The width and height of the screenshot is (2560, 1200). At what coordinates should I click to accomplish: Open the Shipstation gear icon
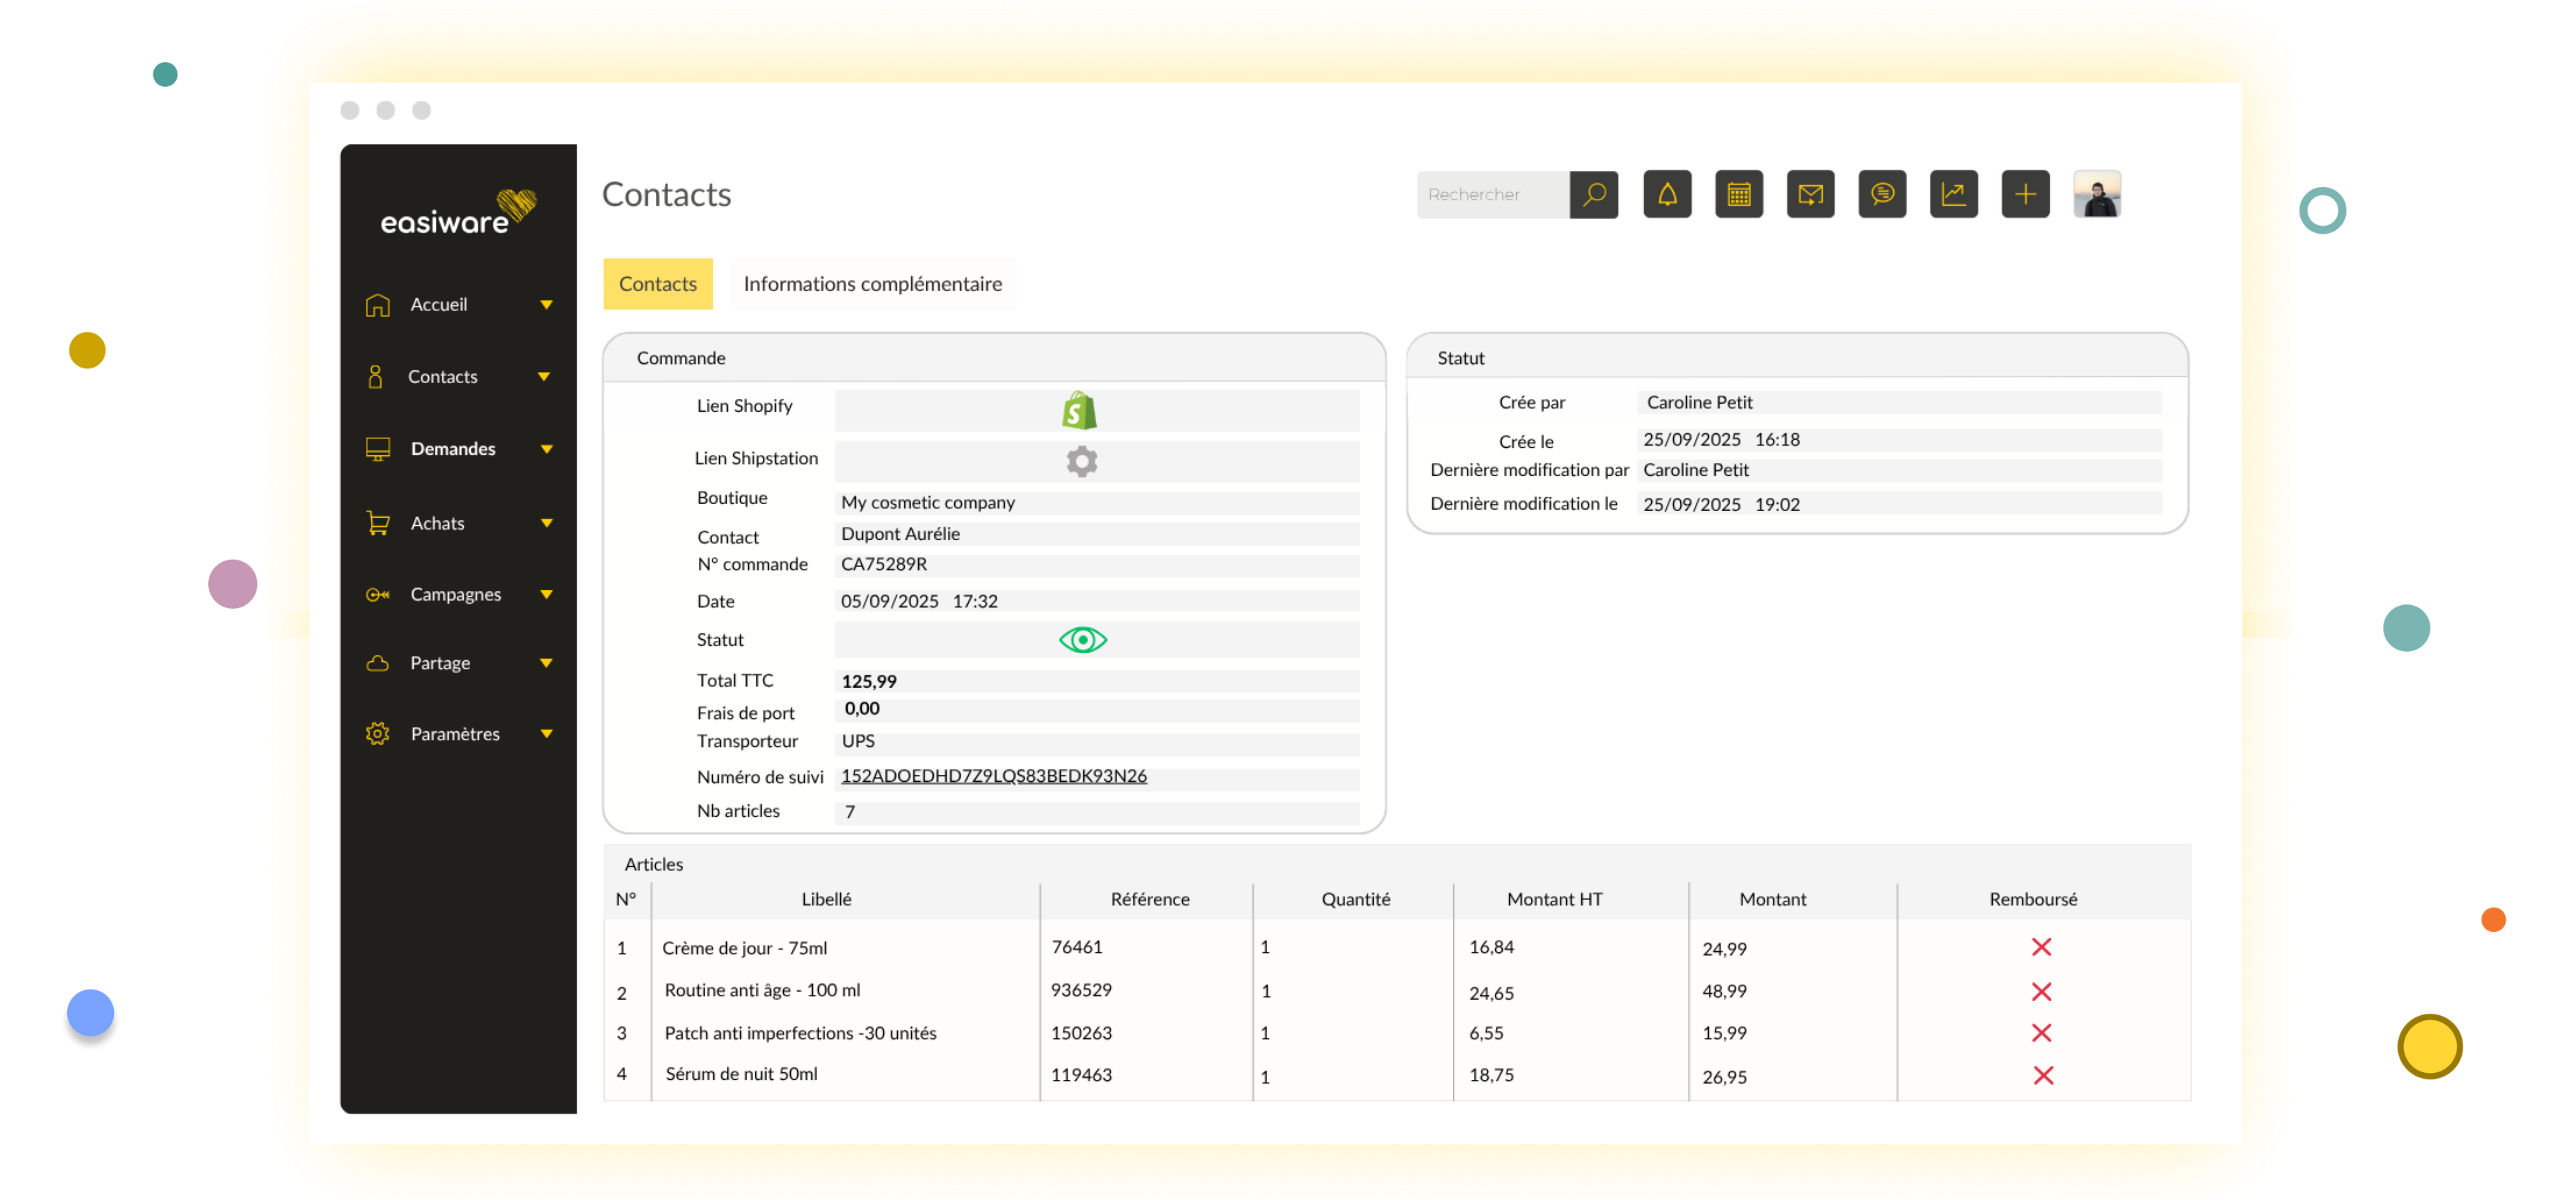[1081, 461]
